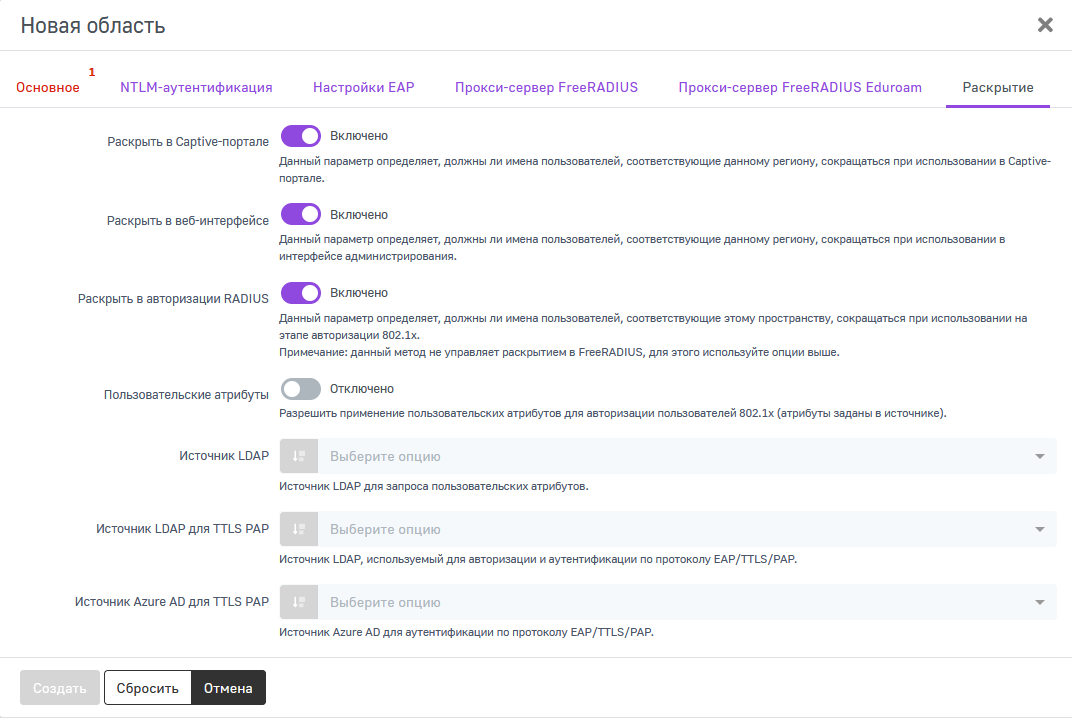Click the sort icon beside Источник LDAP
This screenshot has width=1072, height=718.
tap(298, 456)
